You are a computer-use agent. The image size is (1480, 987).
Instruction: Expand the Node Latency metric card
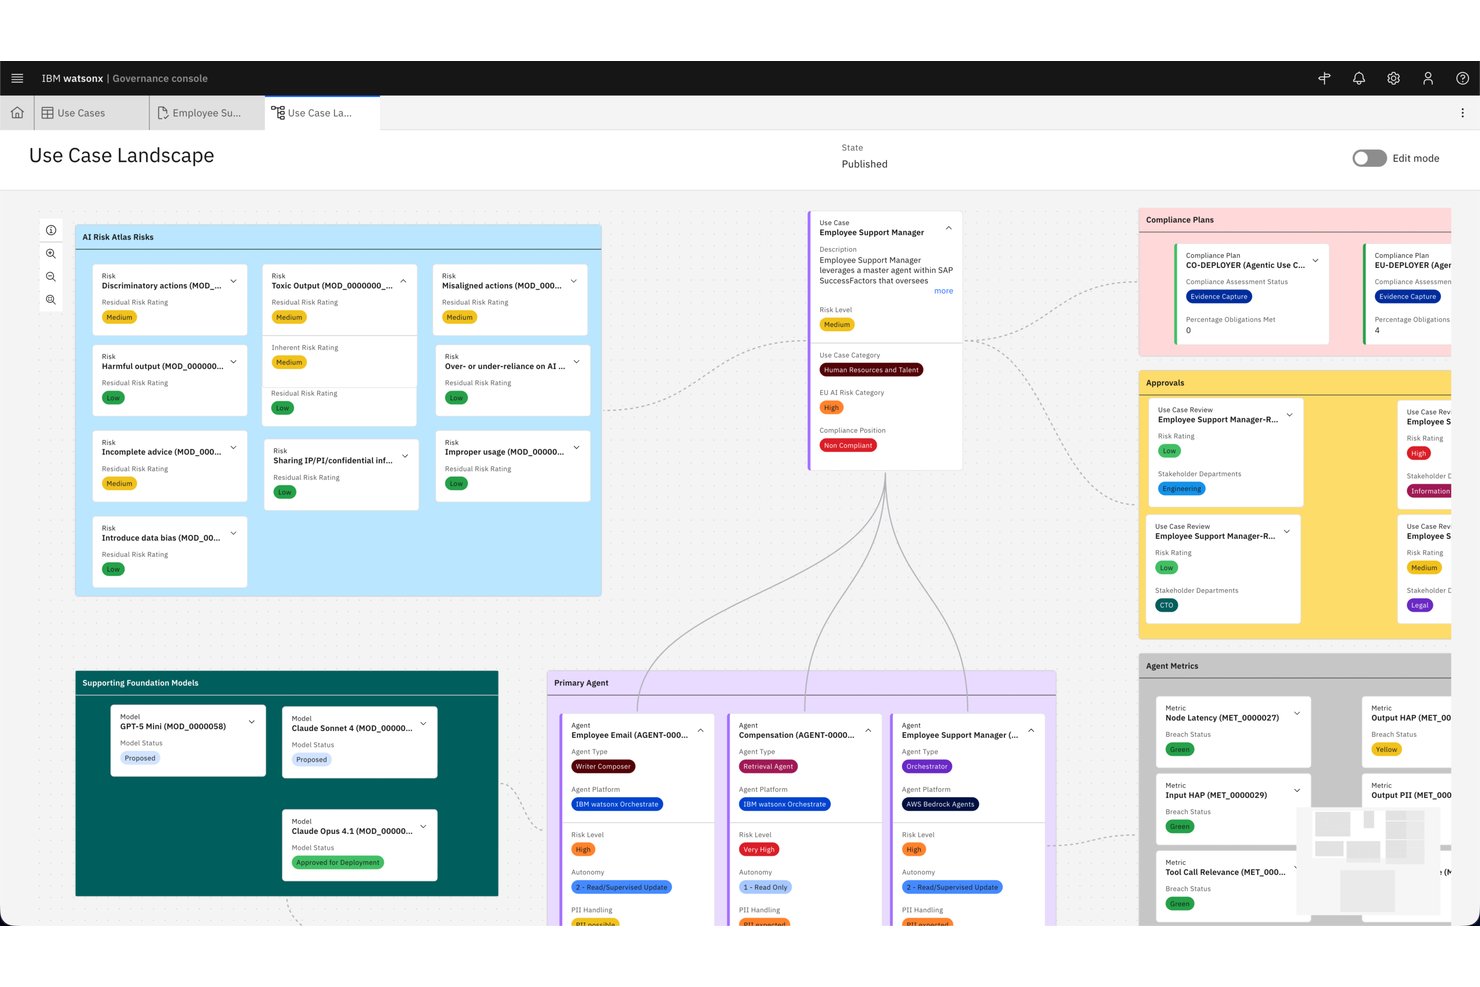tap(1298, 713)
